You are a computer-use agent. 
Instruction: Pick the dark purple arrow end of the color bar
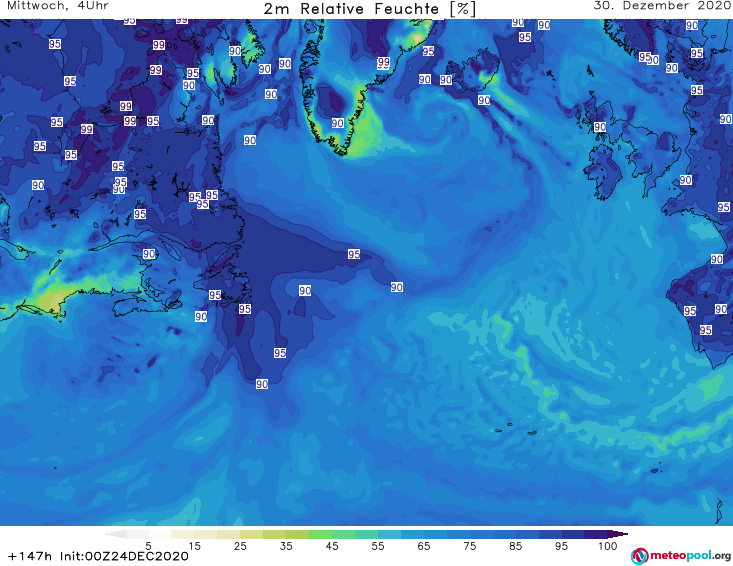(618, 534)
